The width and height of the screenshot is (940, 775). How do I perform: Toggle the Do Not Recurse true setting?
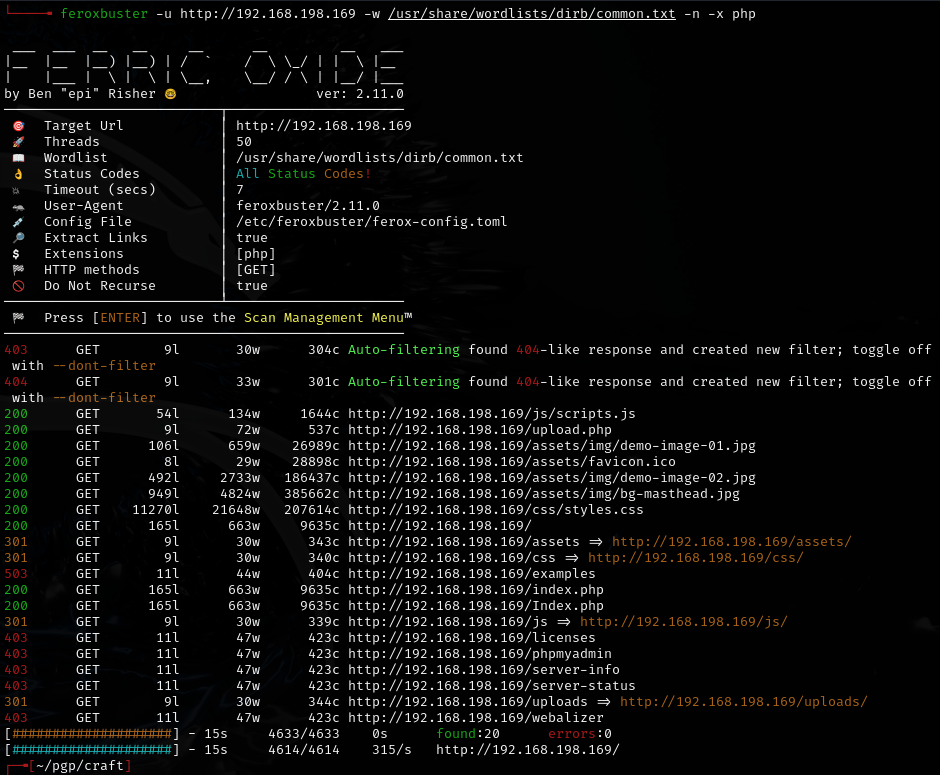tap(251, 285)
